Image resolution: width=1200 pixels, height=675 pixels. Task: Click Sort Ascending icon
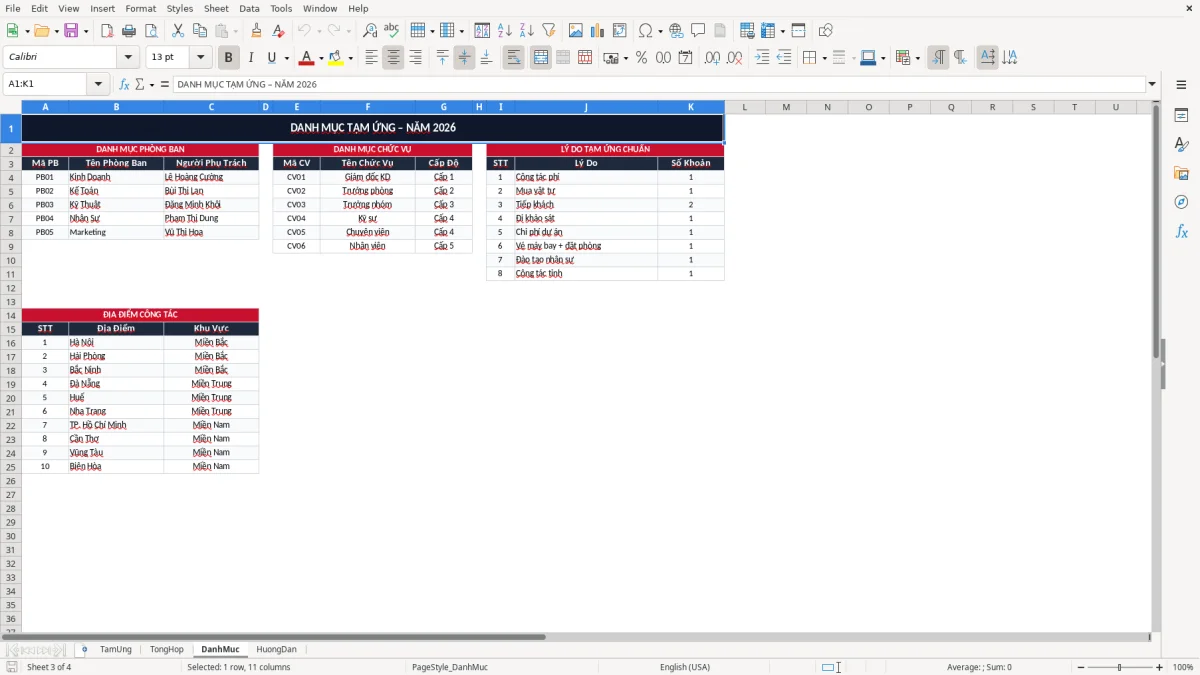coord(505,31)
